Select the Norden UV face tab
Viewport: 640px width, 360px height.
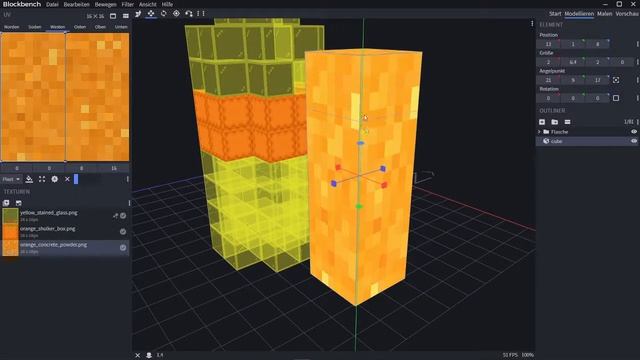click(x=11, y=27)
